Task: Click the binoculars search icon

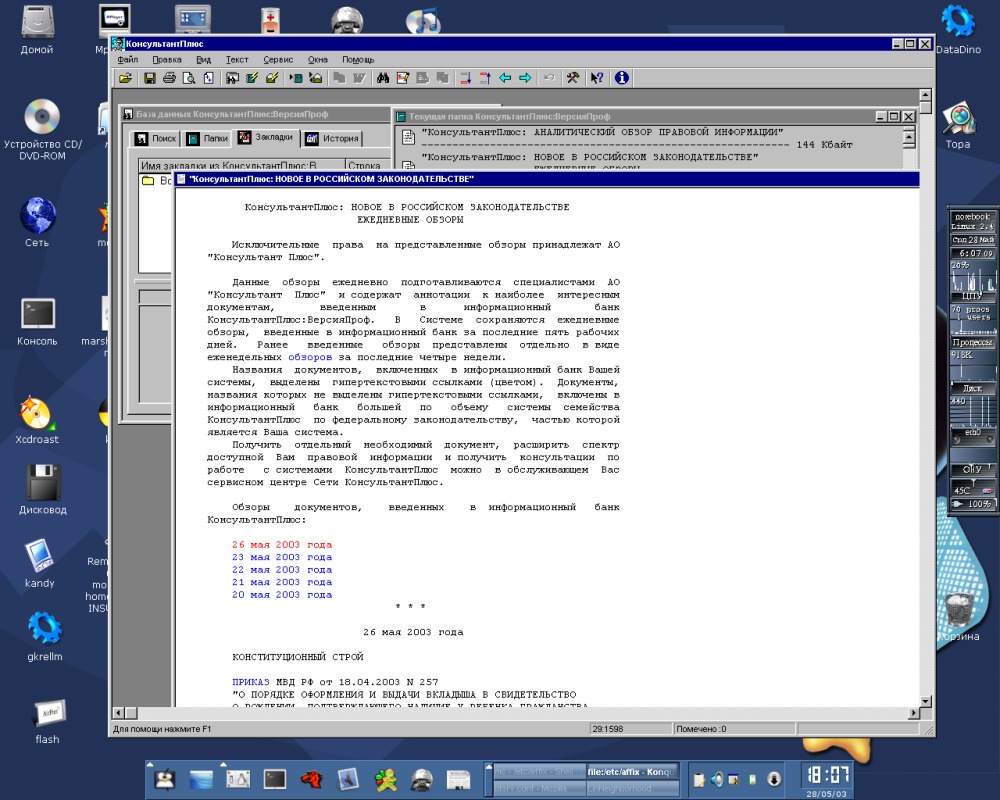Action: tap(383, 78)
